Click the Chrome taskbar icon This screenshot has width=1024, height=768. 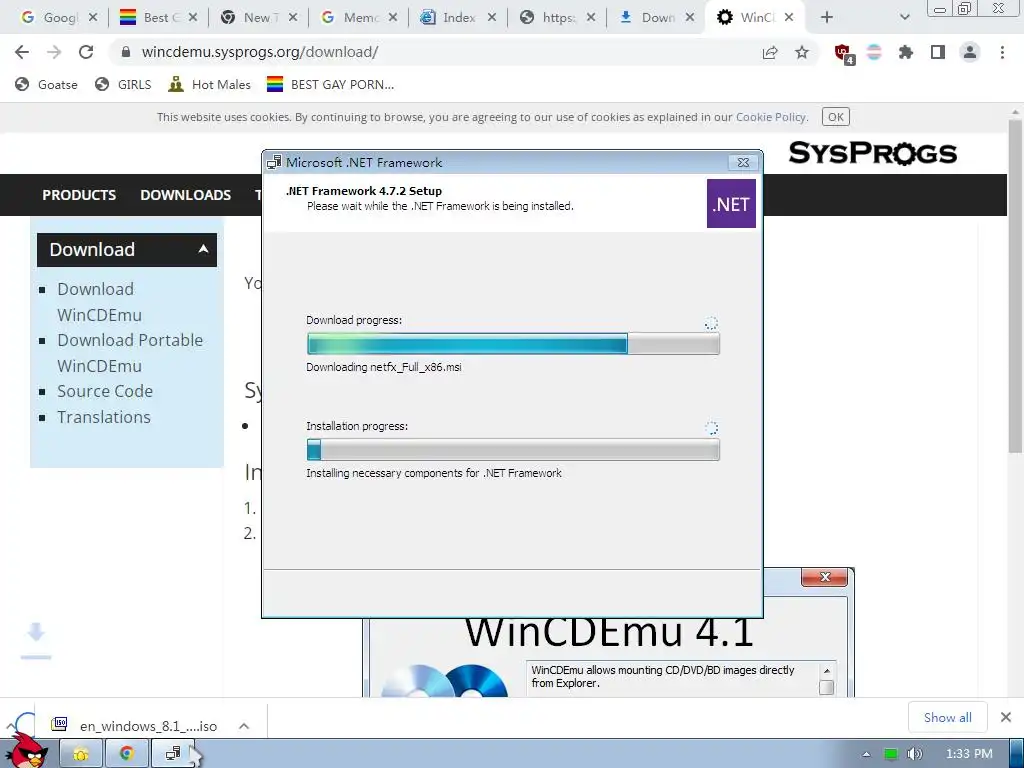(x=127, y=754)
